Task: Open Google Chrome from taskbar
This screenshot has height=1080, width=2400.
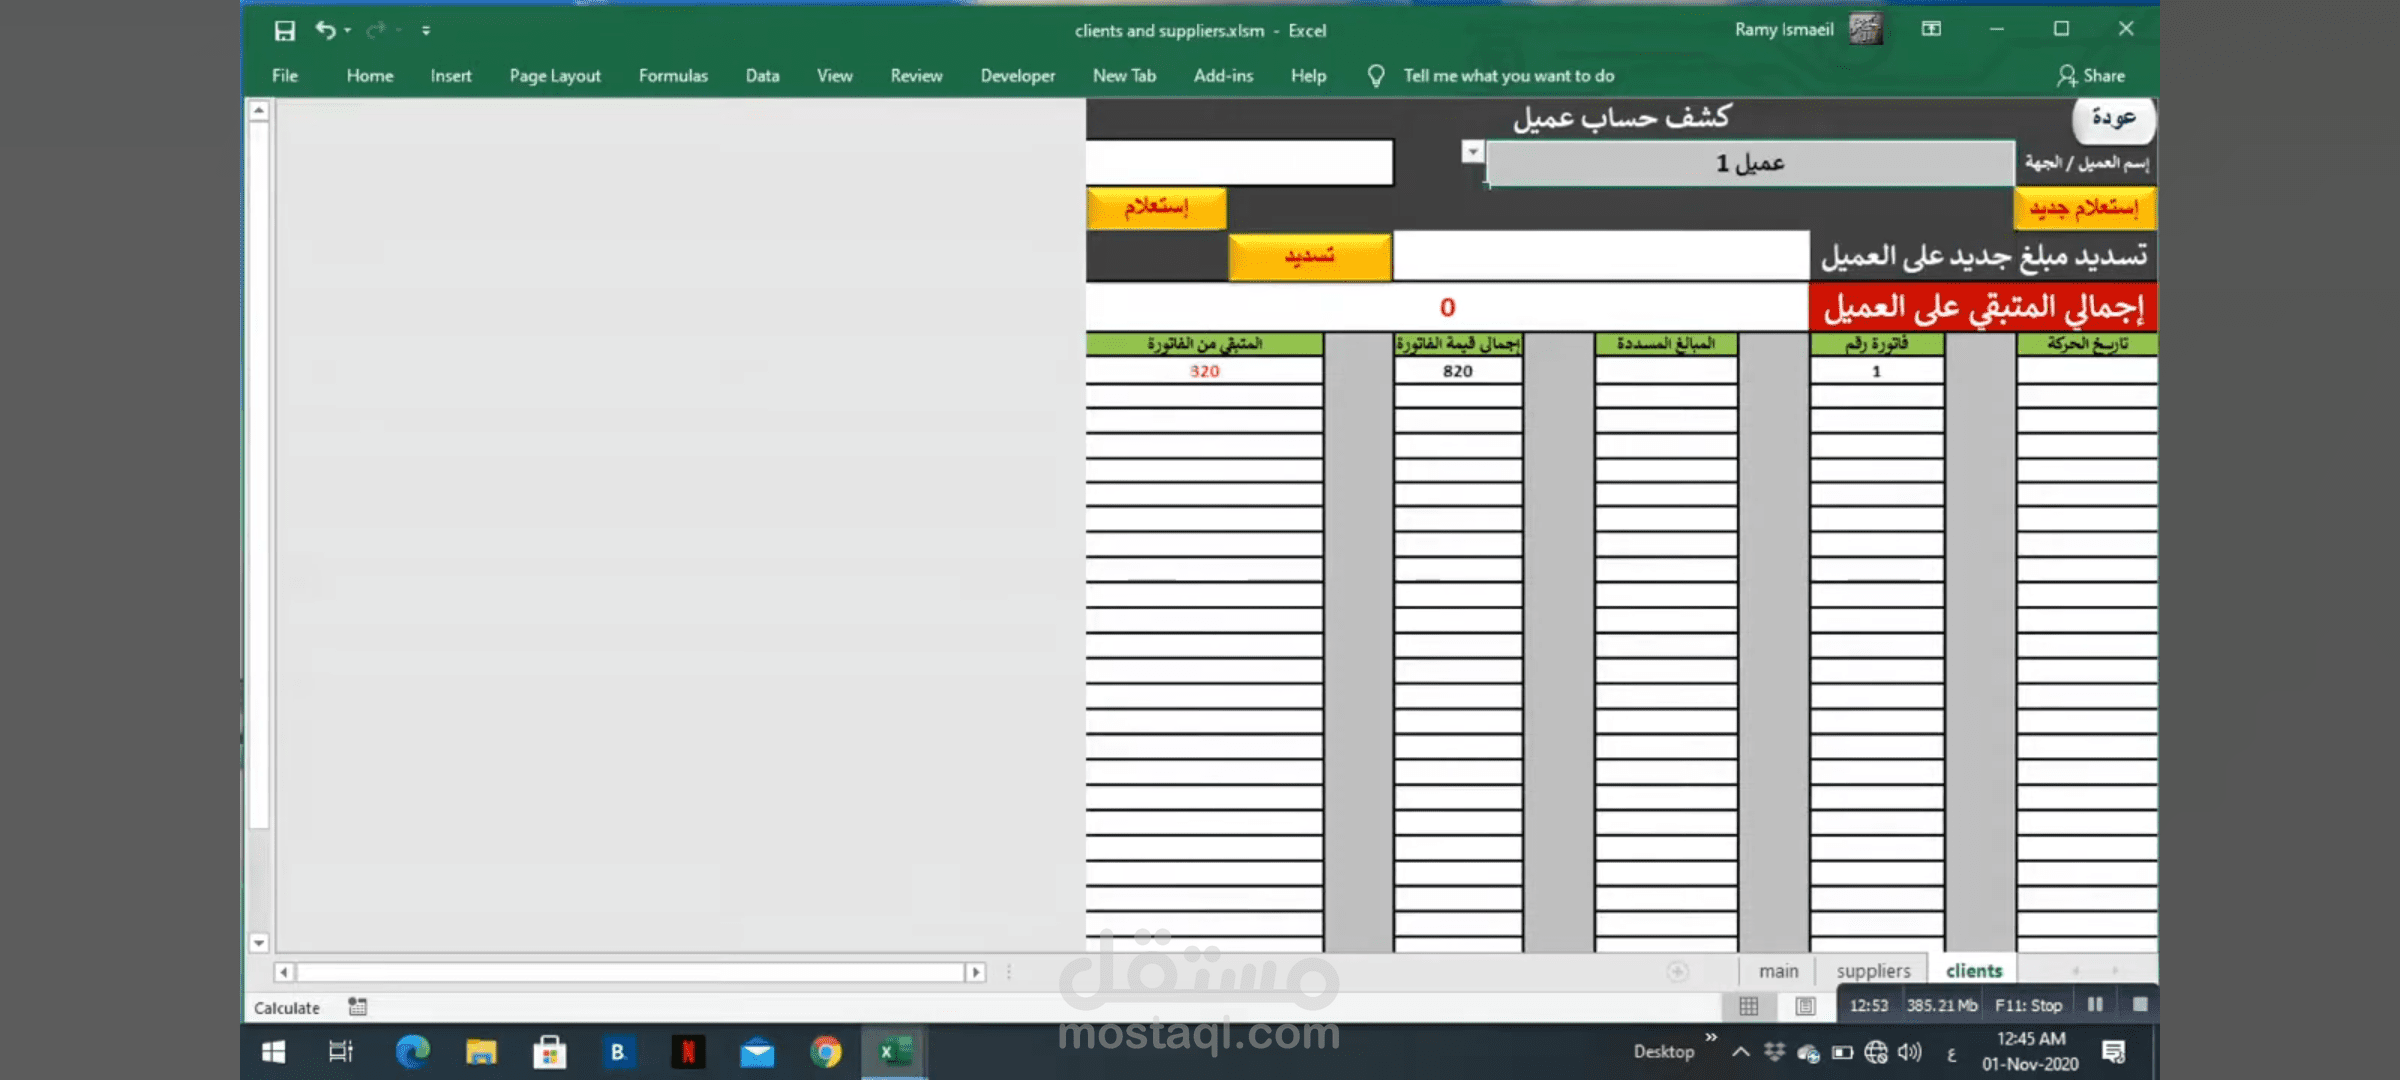Action: coord(826,1052)
